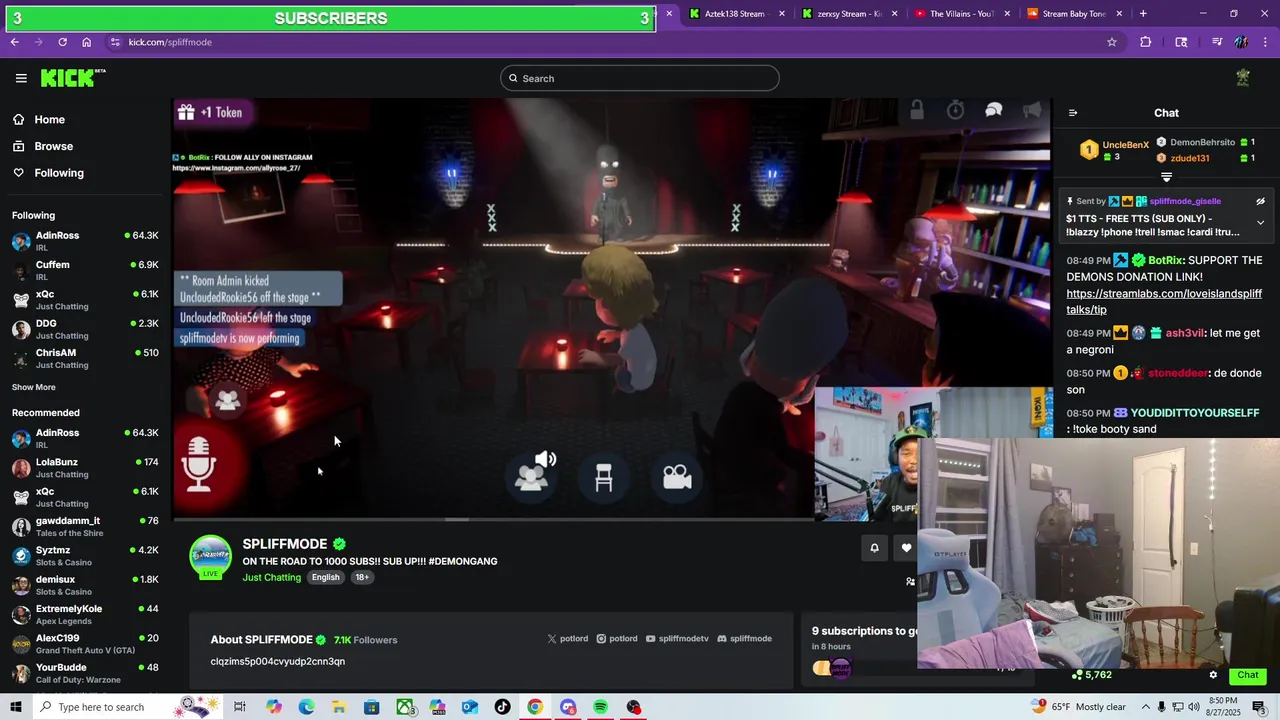The width and height of the screenshot is (1280, 720).
Task: Reload the page
Action: pyautogui.click(x=62, y=42)
